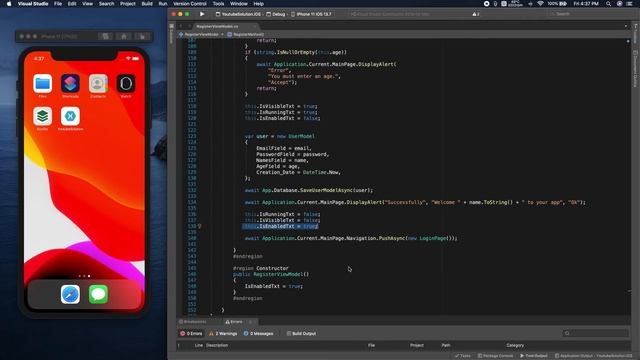The width and height of the screenshot is (640, 360).
Task: Sort errors by File column header
Action: coord(371,345)
